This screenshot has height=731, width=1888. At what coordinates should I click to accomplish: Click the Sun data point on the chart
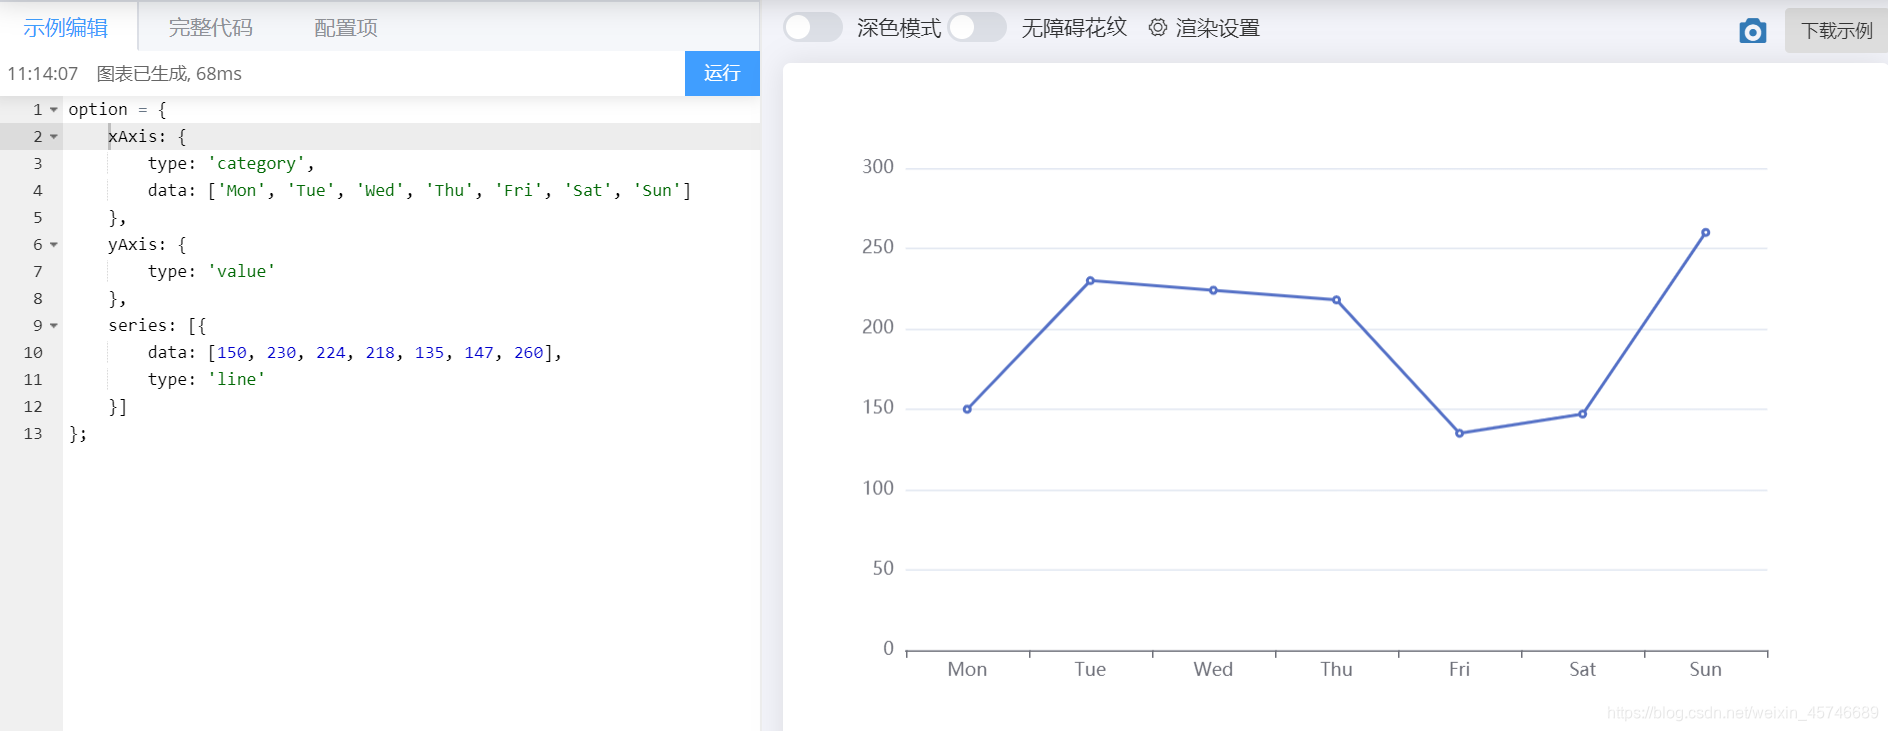(x=1705, y=233)
